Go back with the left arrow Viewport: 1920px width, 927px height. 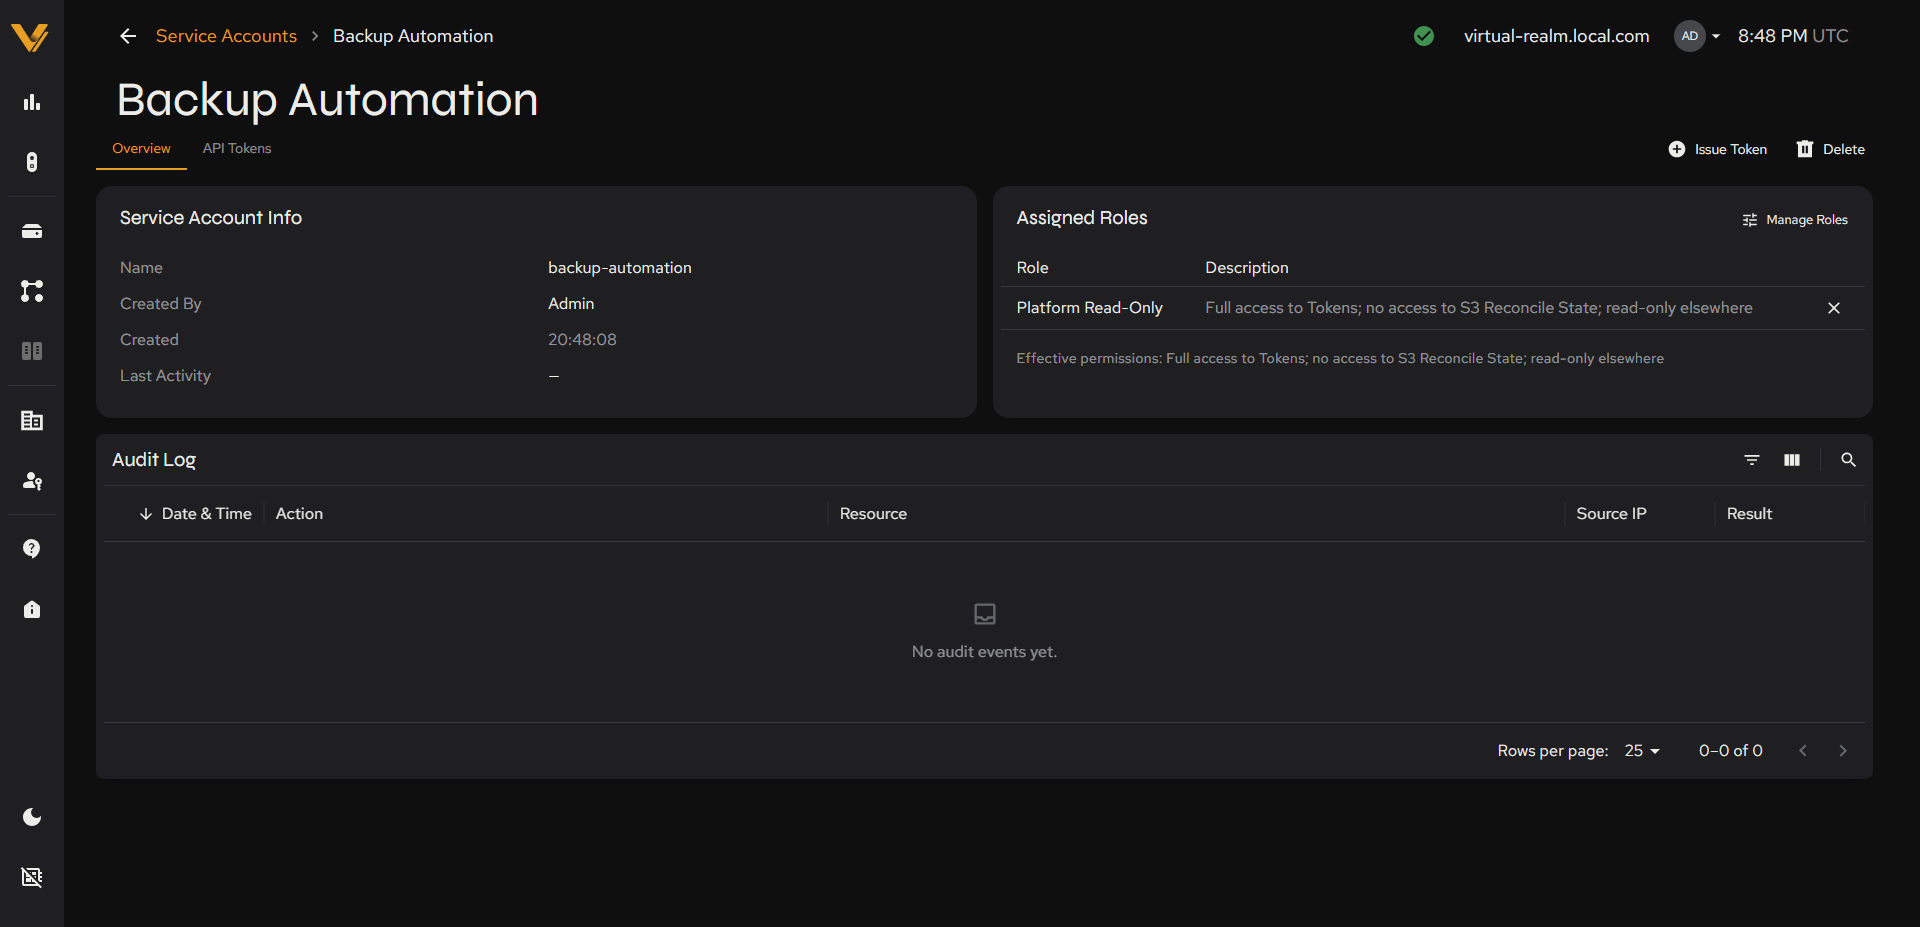click(x=128, y=36)
